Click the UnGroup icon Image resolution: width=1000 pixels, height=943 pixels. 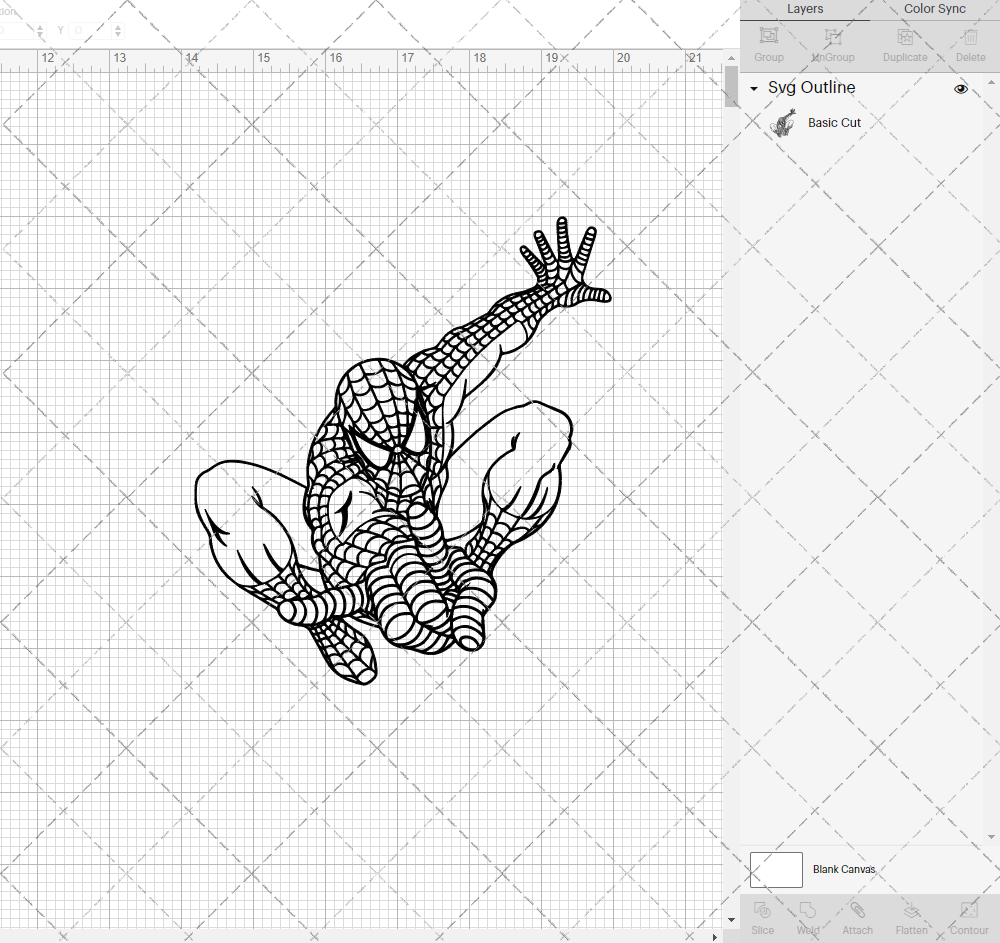(x=832, y=37)
